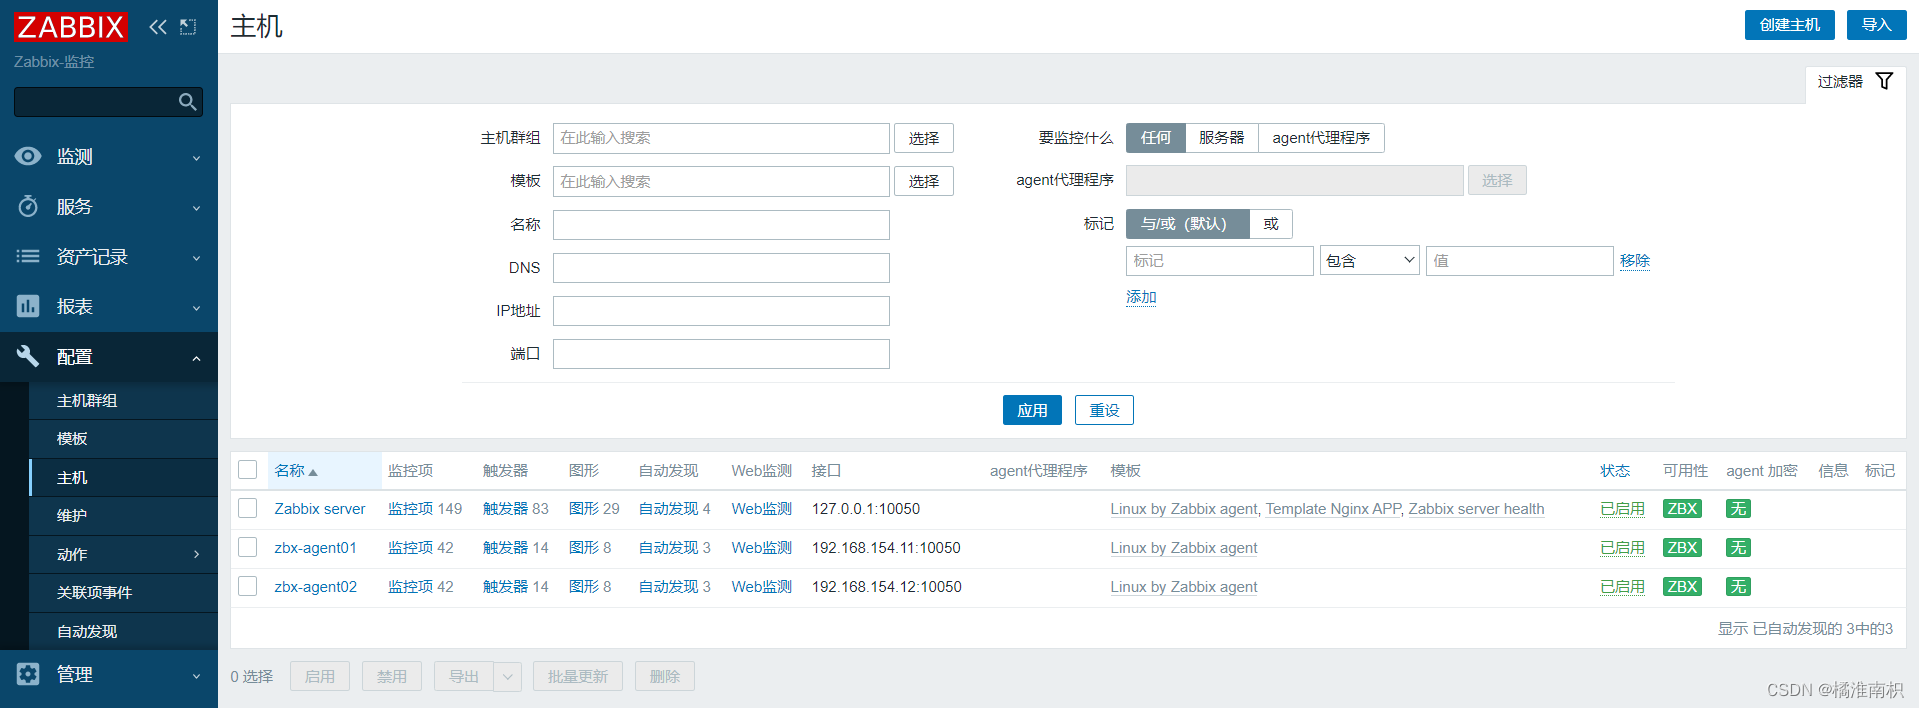
Task: Click the 重设 filter button
Action: [x=1104, y=410]
